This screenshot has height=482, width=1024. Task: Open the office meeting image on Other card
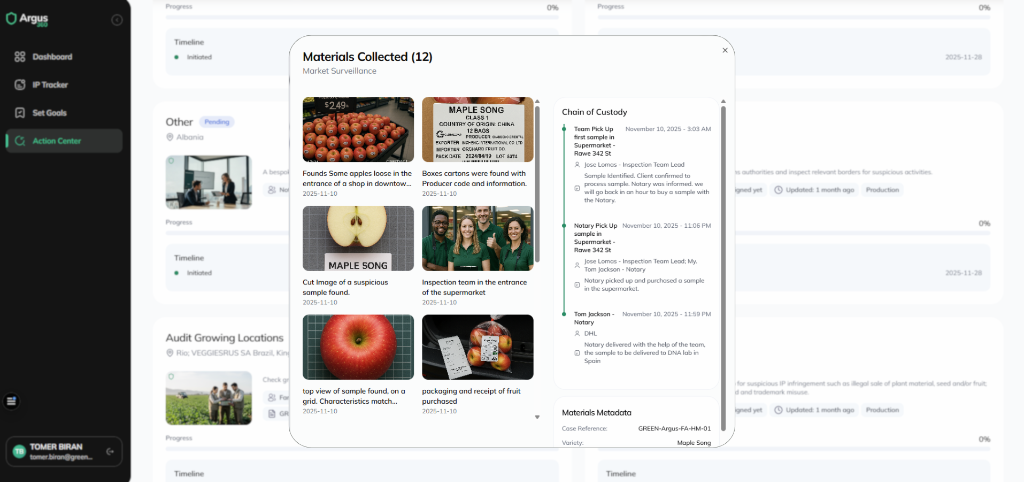coord(208,182)
